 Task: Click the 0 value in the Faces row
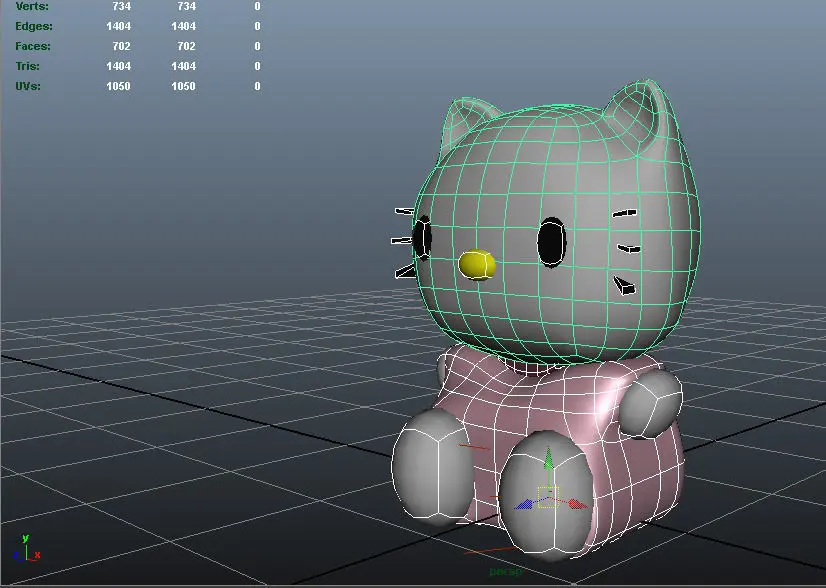pyautogui.click(x=257, y=46)
